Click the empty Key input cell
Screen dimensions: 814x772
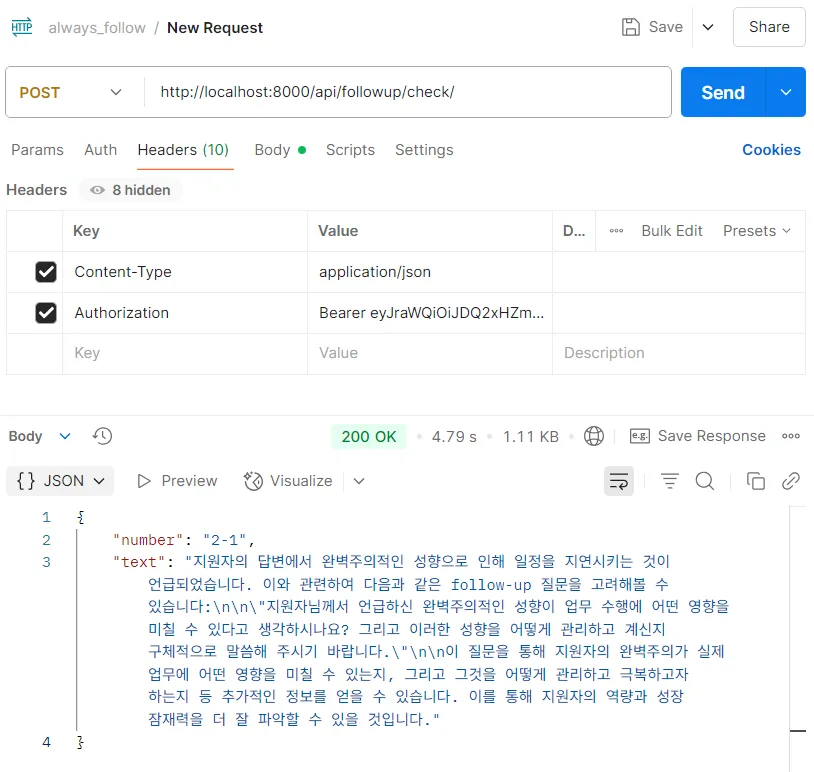point(185,354)
